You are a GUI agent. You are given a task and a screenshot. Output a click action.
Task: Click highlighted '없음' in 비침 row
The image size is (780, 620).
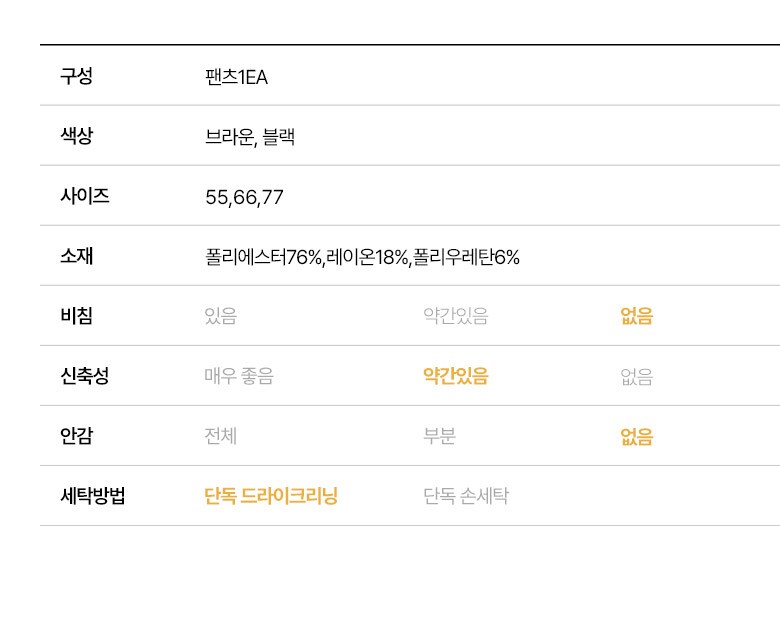(636, 317)
